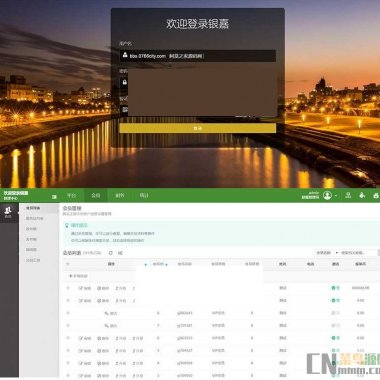Open the 统计 tab in the admin header
The height and width of the screenshot is (380, 380).
point(144,195)
